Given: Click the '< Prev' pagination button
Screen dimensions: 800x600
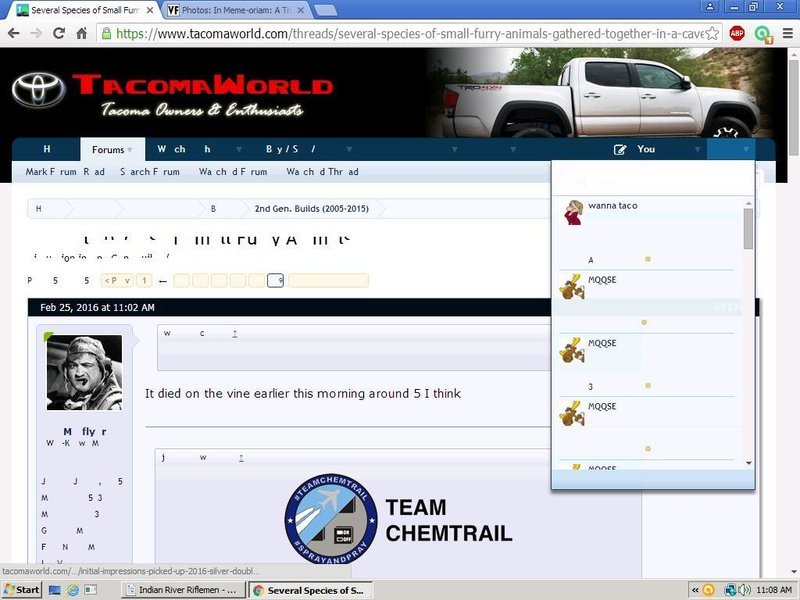Looking at the screenshot, I should pos(117,281).
